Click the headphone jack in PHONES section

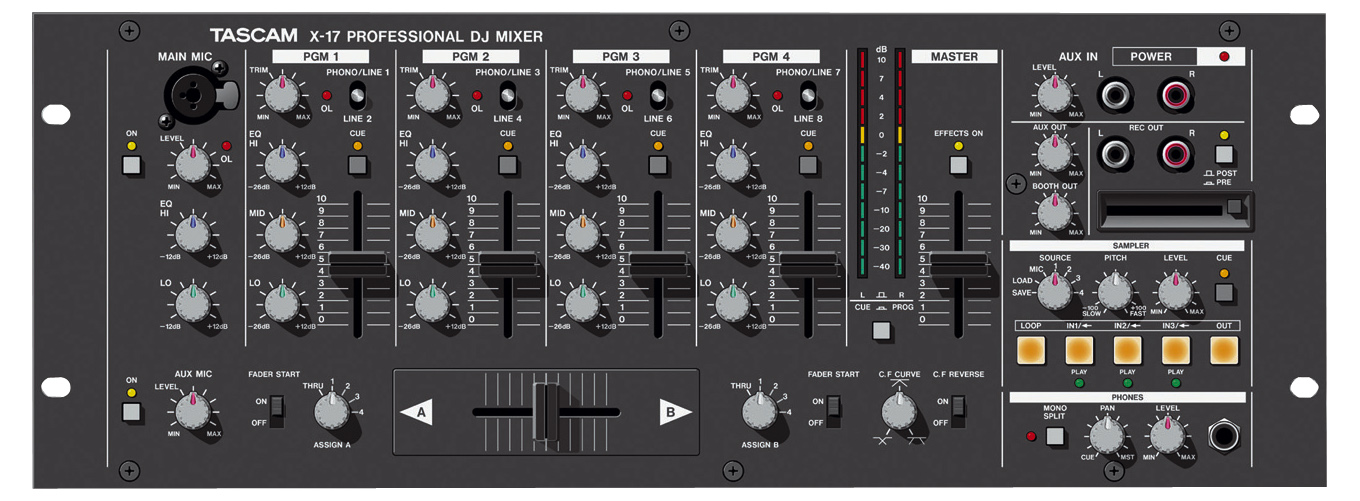tap(1223, 437)
